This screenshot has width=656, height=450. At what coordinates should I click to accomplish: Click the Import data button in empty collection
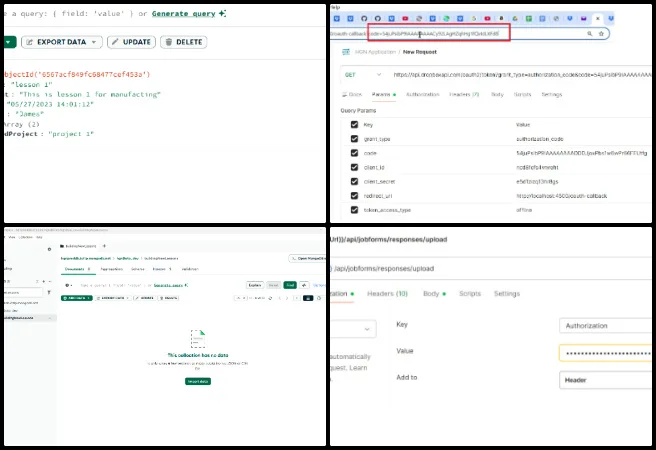[x=198, y=381]
